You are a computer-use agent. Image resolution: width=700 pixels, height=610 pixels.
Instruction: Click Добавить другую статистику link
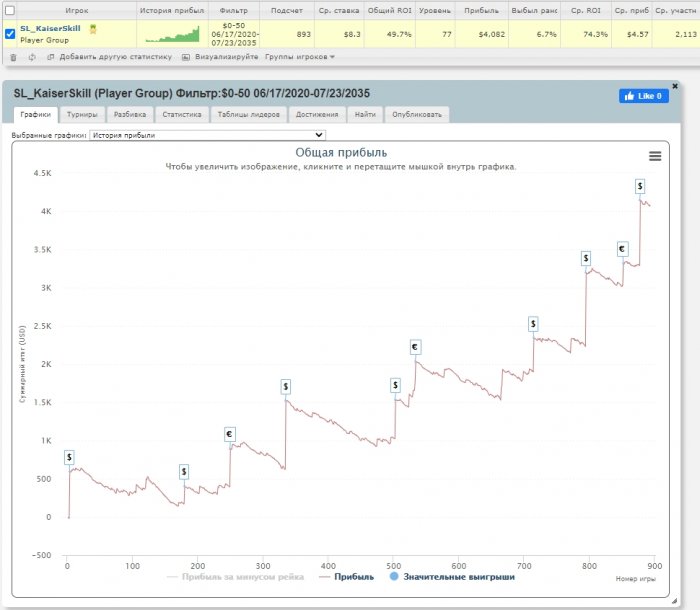(x=110, y=57)
